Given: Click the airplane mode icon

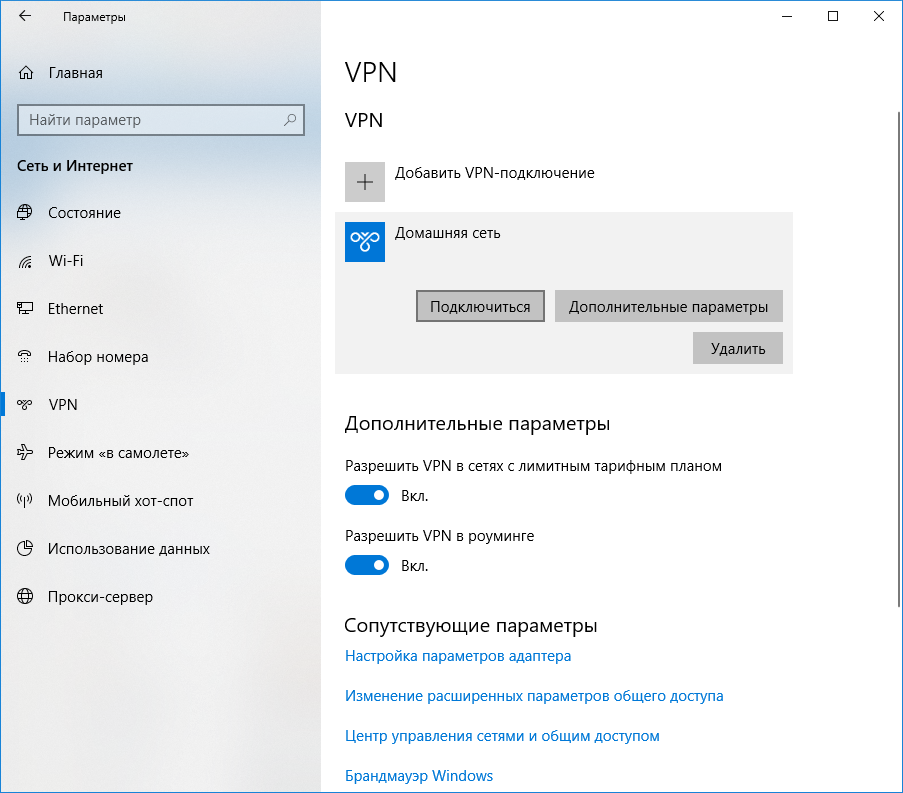Looking at the screenshot, I should (26, 453).
